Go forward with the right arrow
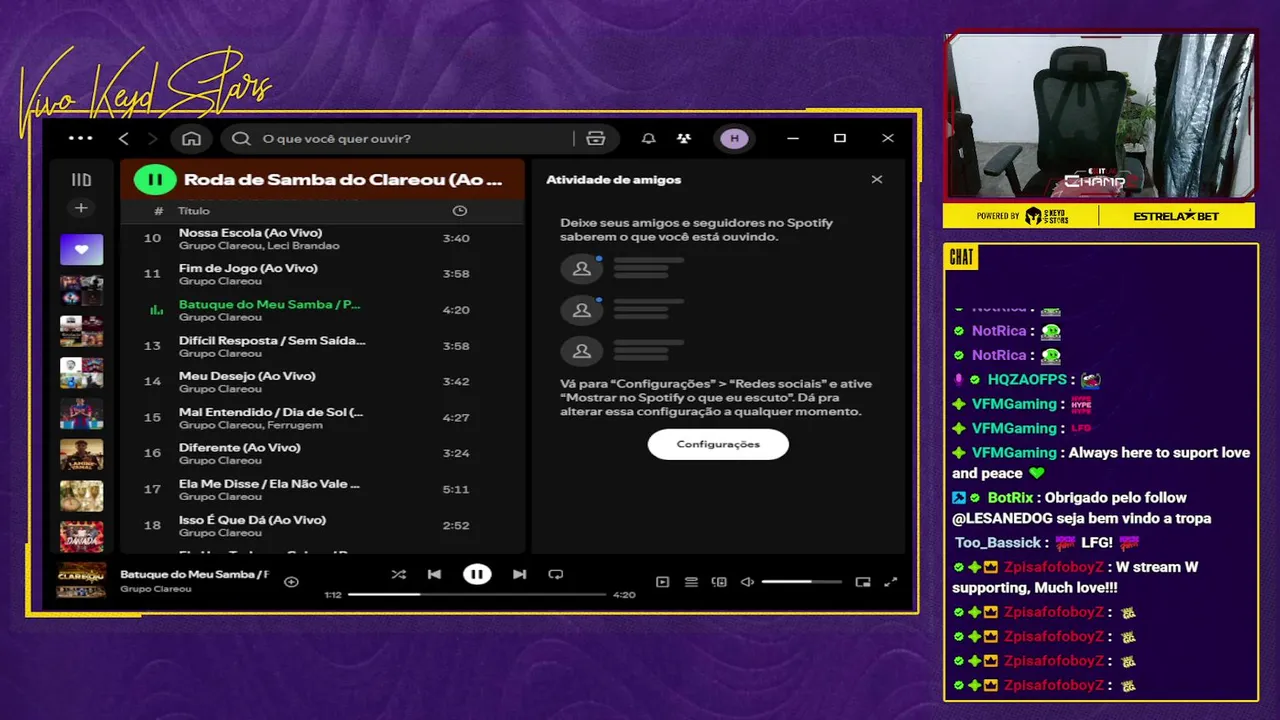This screenshot has width=1280, height=720. [153, 138]
